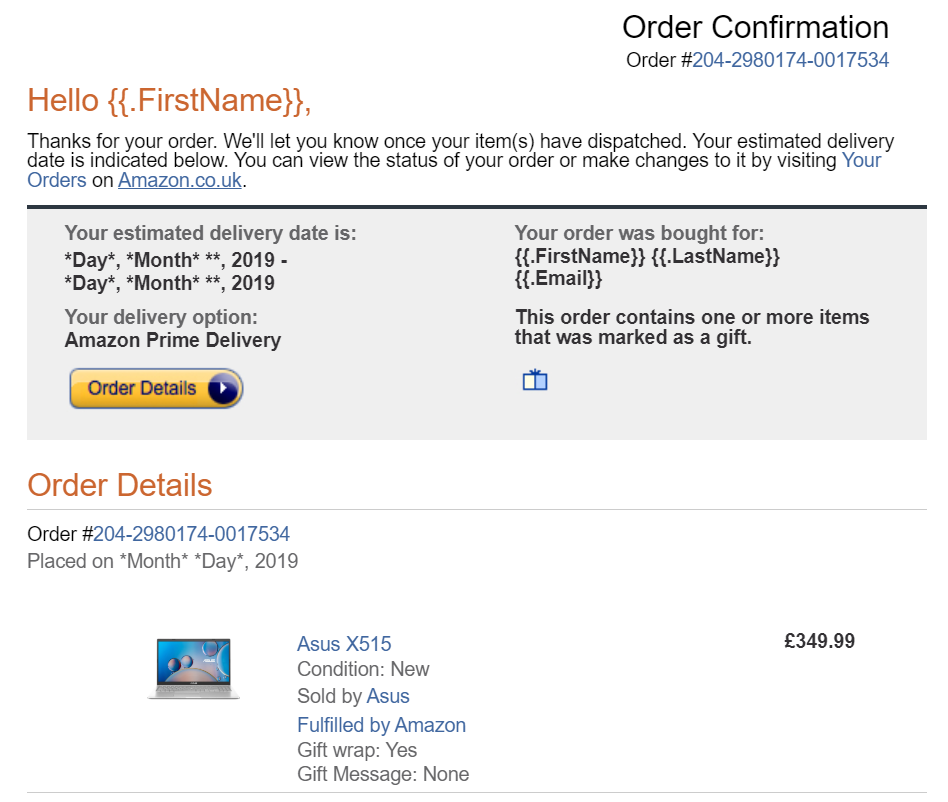The image size is (948, 802).
Task: Click the Email placeholder text
Action: (558, 278)
